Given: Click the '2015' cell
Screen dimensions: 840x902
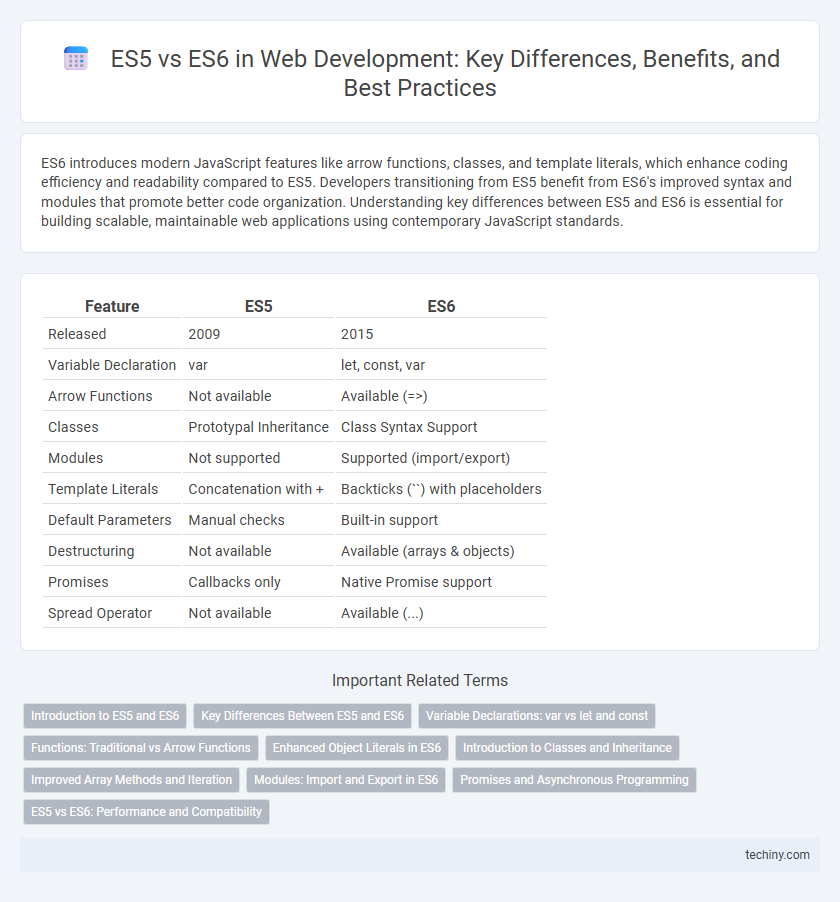Looking at the screenshot, I should point(441,334).
